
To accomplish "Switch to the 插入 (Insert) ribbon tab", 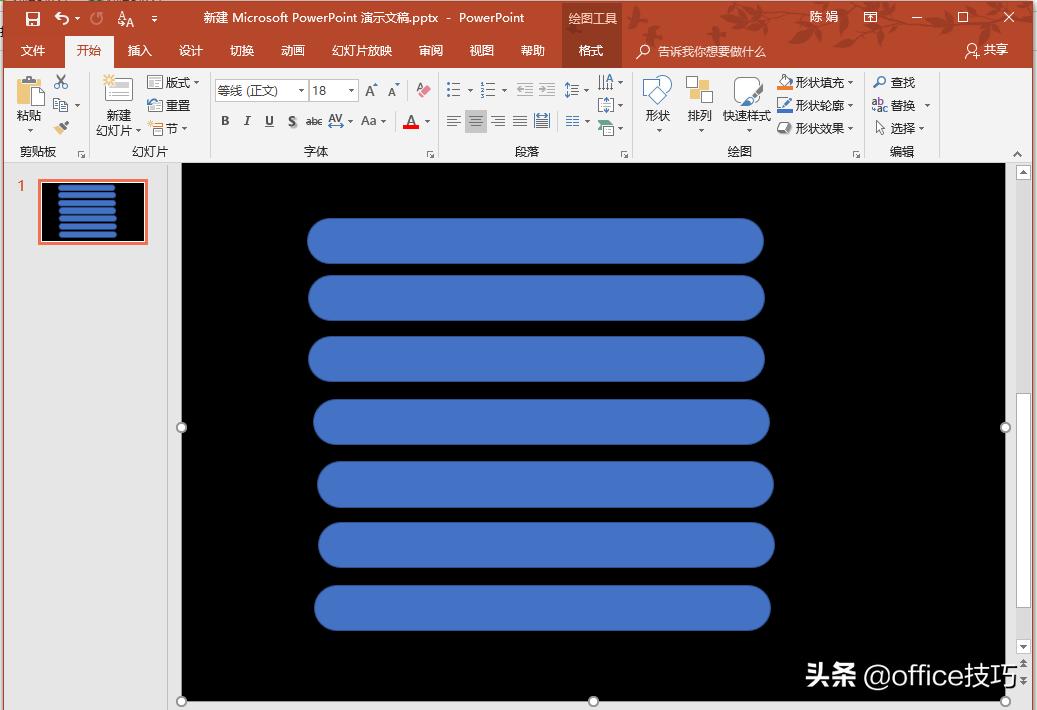I will 141,50.
